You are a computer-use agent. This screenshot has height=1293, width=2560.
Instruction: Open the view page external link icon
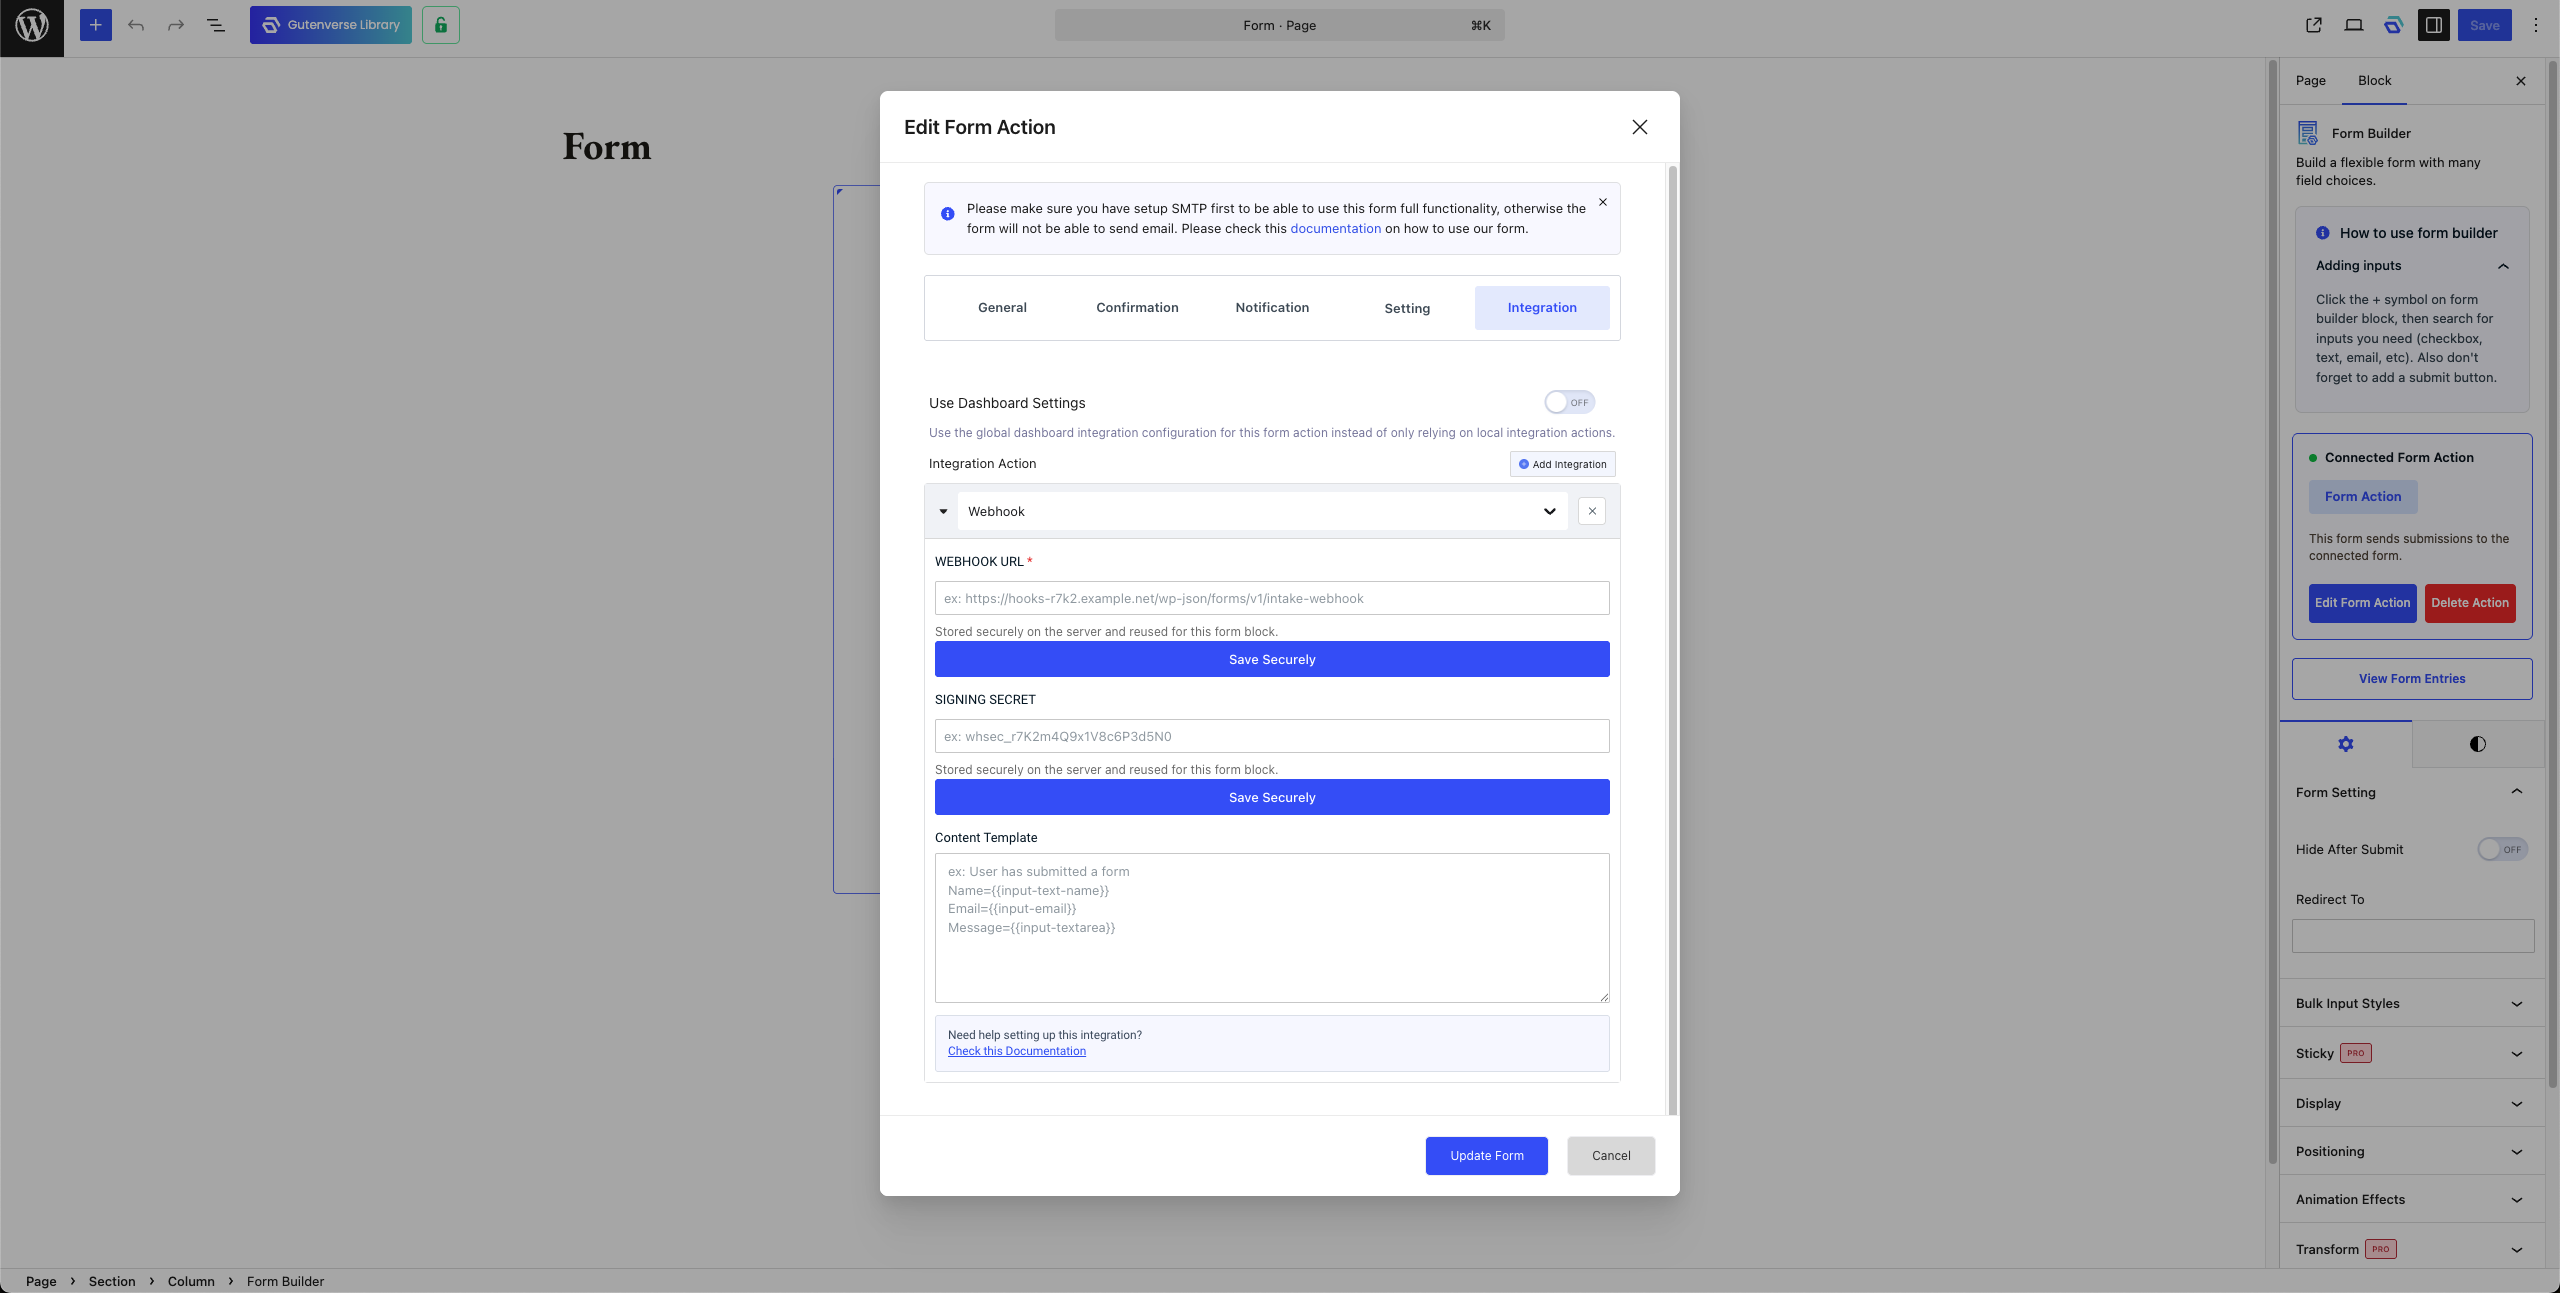(2314, 25)
